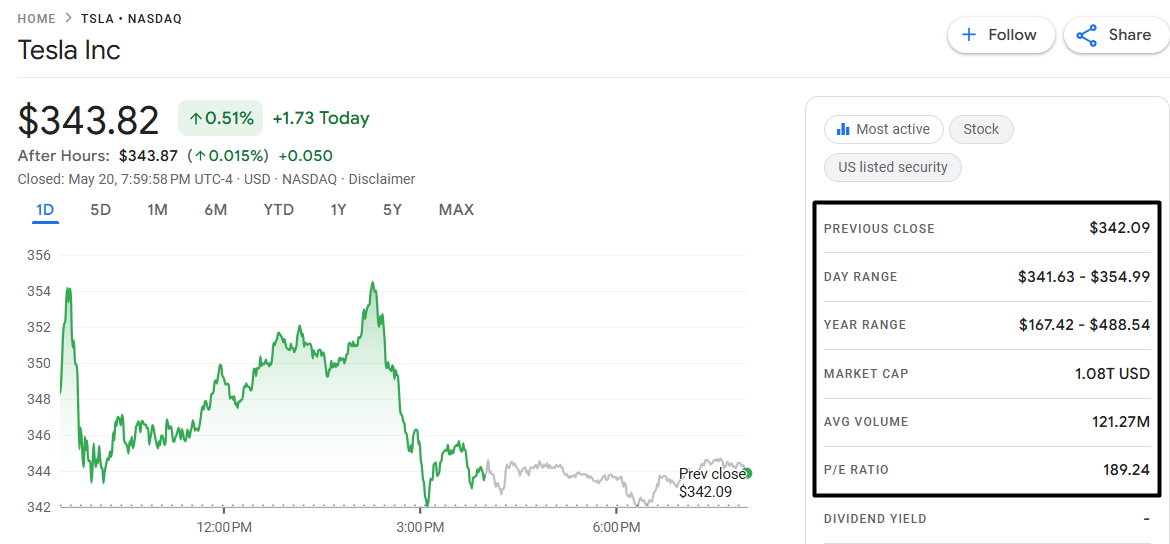Click the green dot at chart end

[x=748, y=473]
